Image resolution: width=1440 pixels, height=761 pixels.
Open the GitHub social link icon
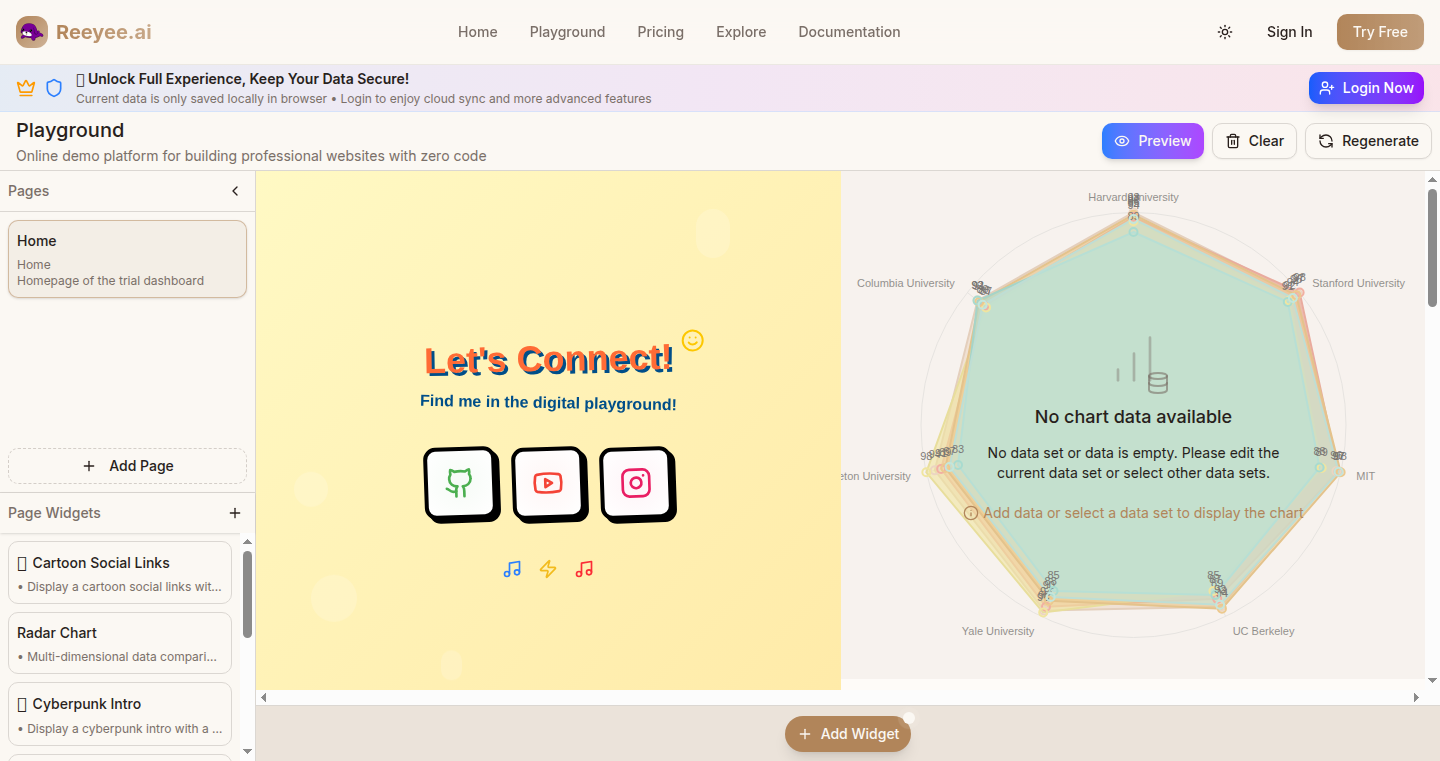point(460,484)
